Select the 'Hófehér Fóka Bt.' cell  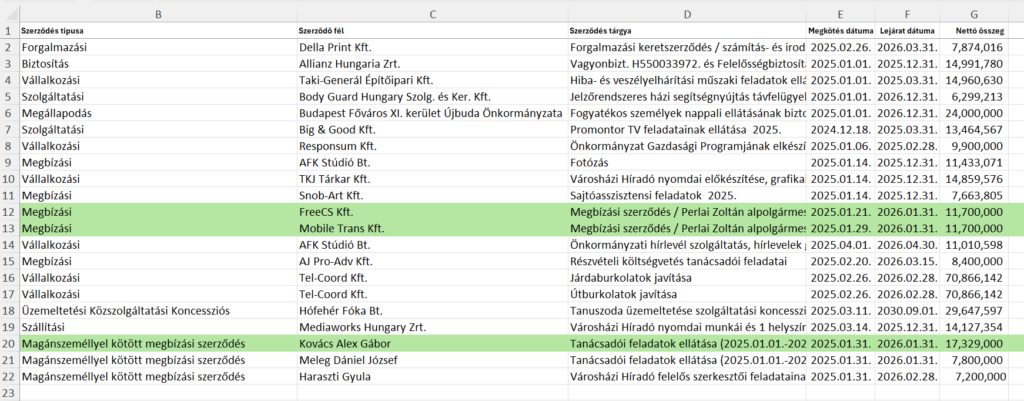point(432,311)
